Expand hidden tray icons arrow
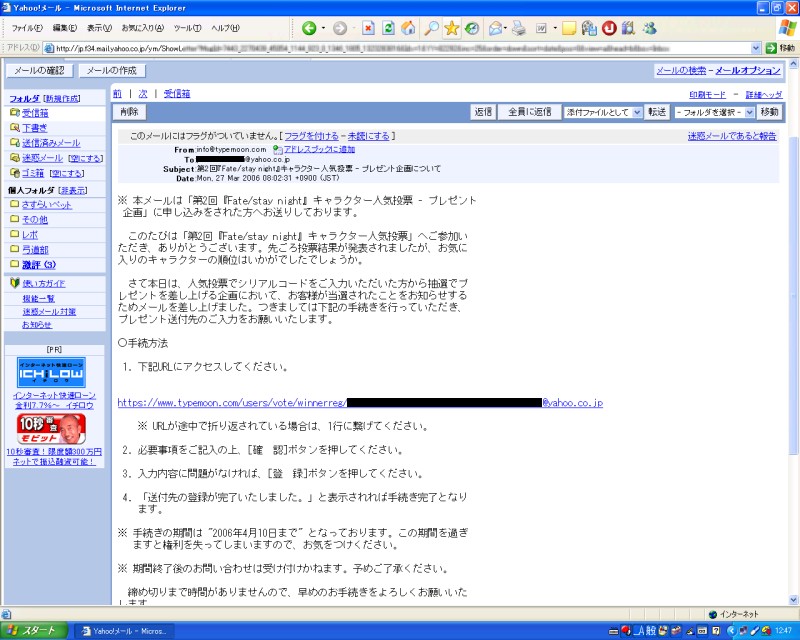800x640 pixels. click(x=731, y=631)
